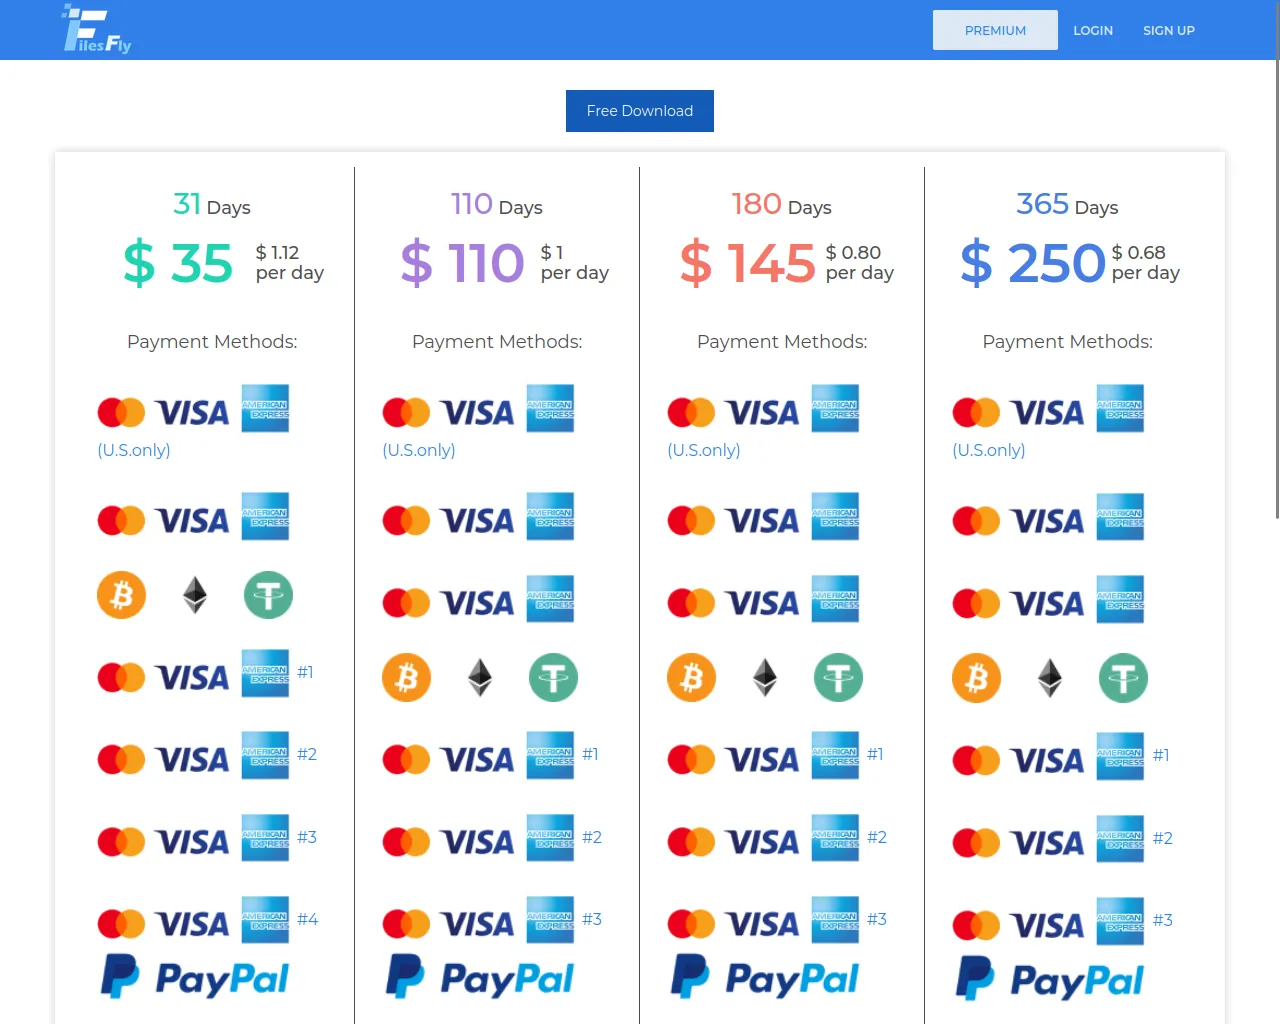
Task: Select Bitcoin payment in 365 Days plan
Action: (977, 679)
